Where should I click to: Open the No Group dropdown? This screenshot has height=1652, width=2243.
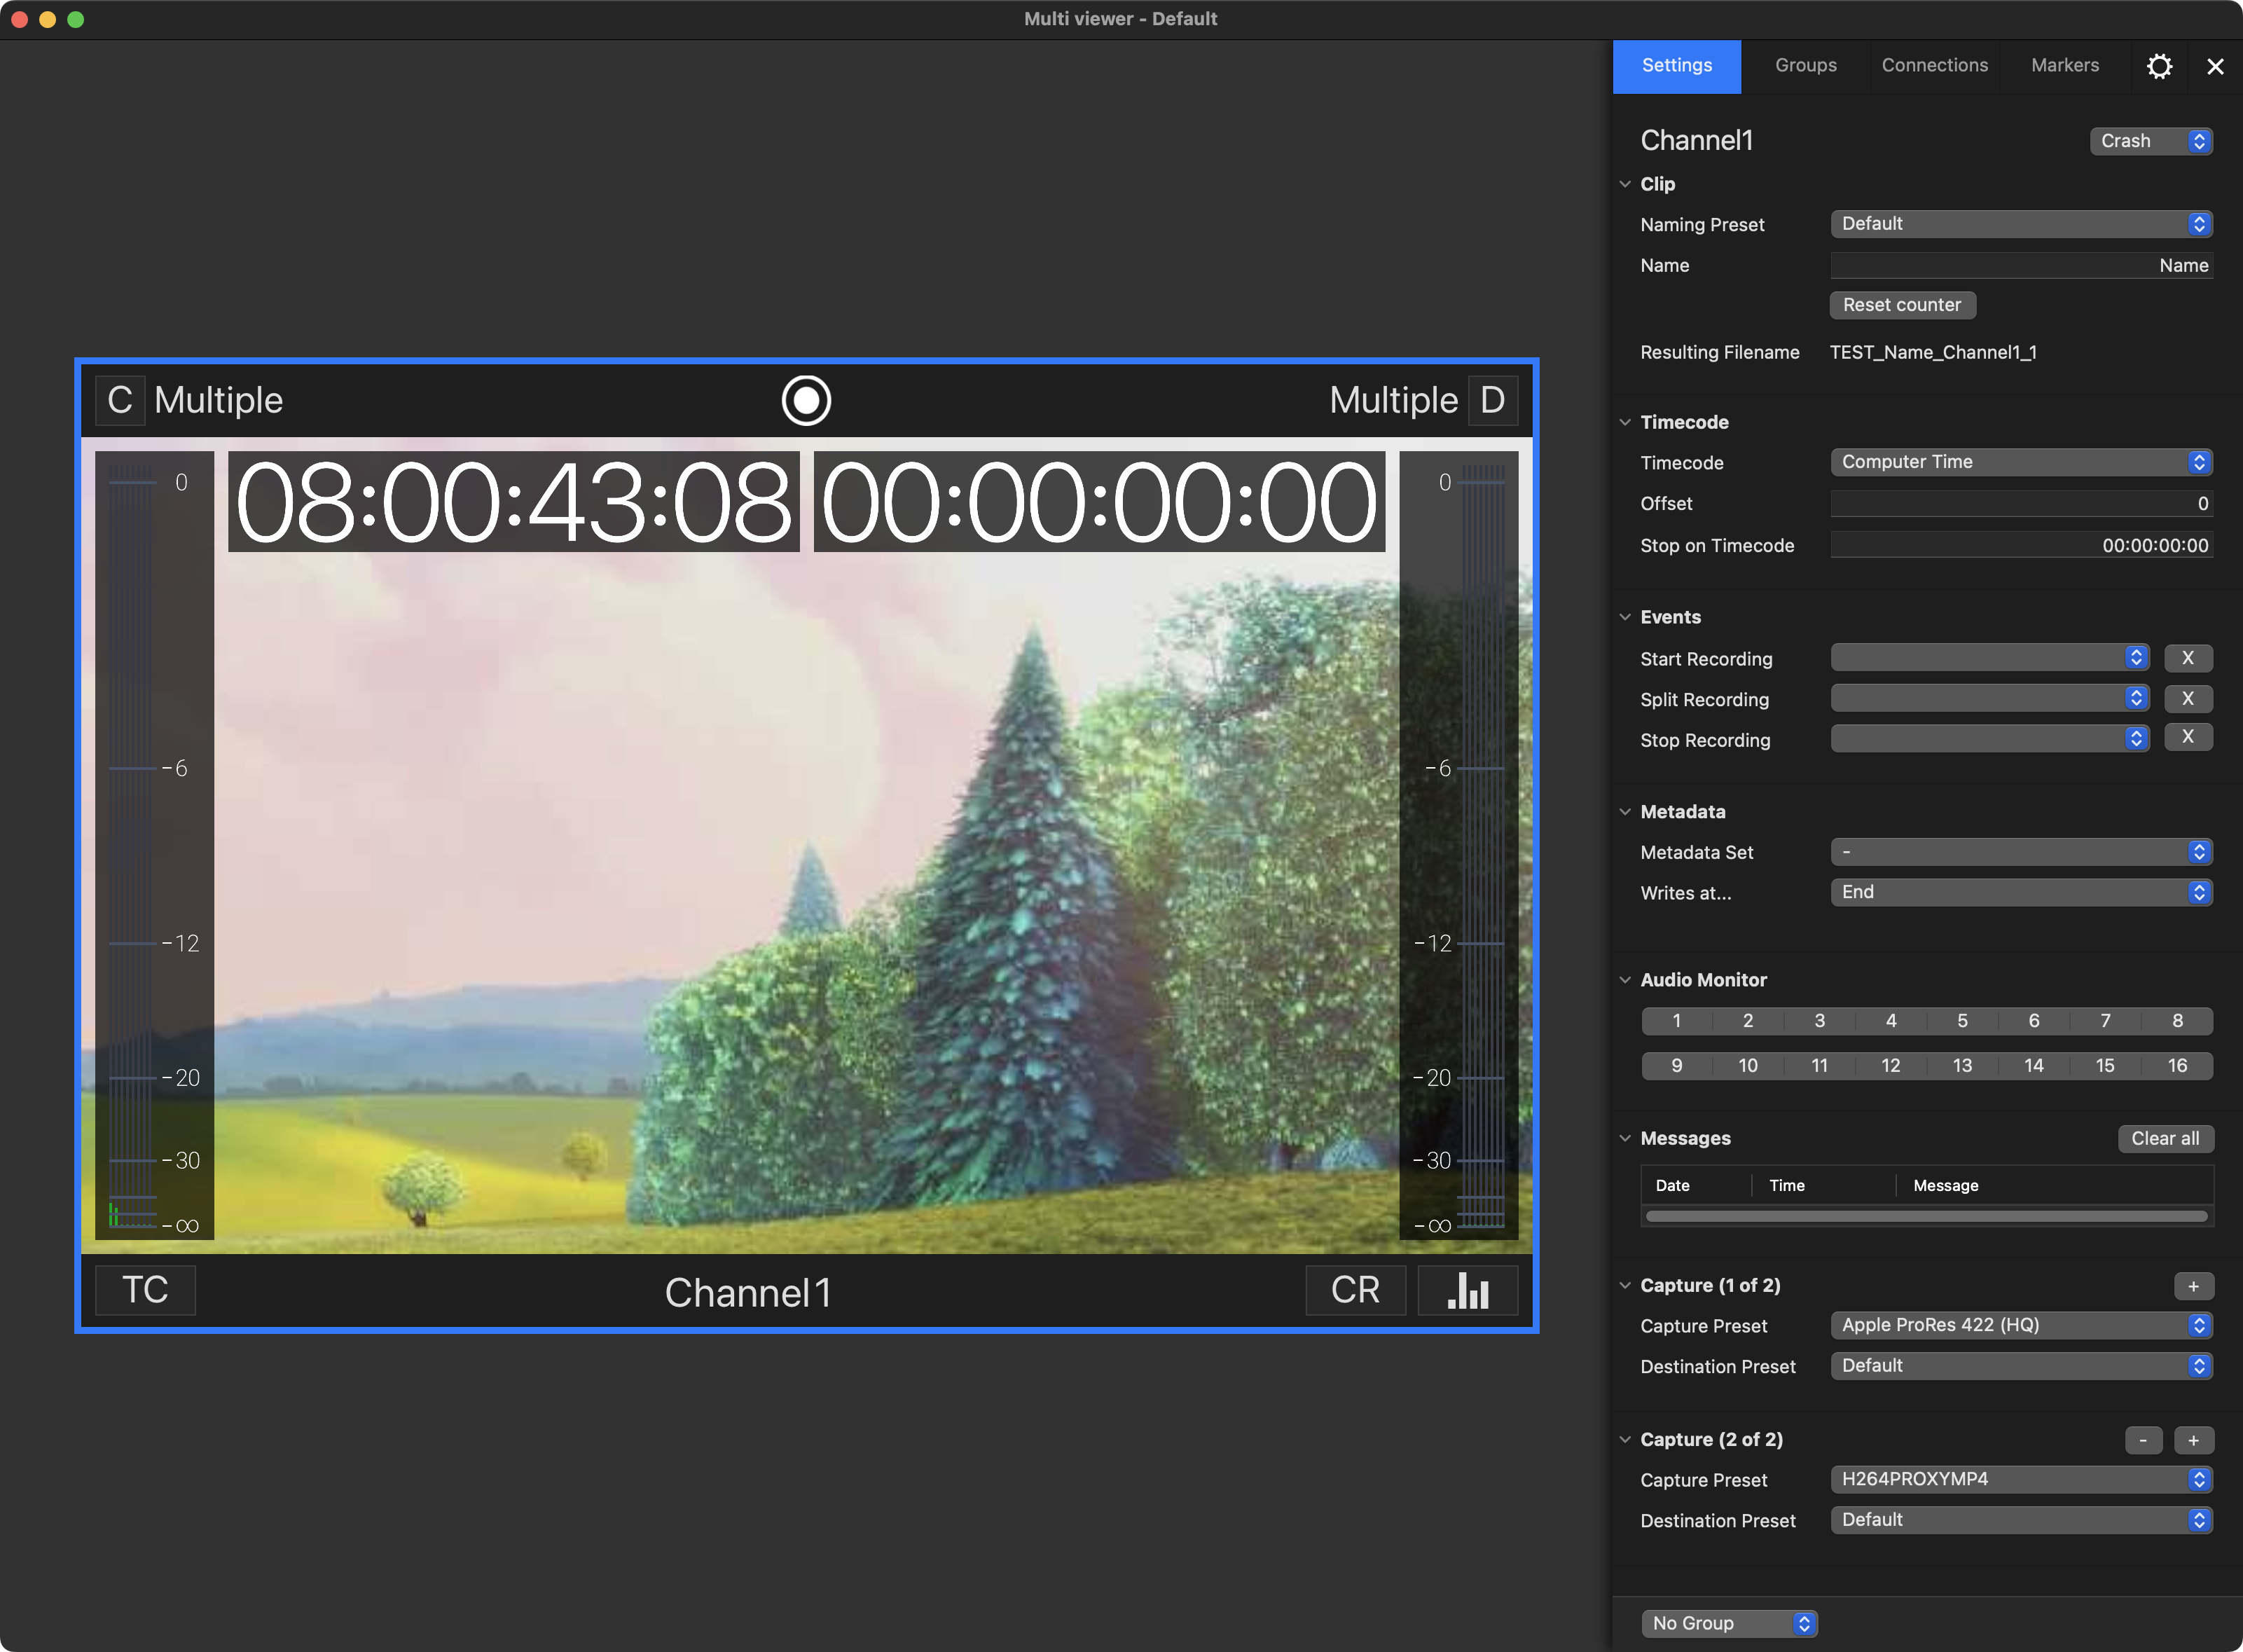tap(1729, 1624)
